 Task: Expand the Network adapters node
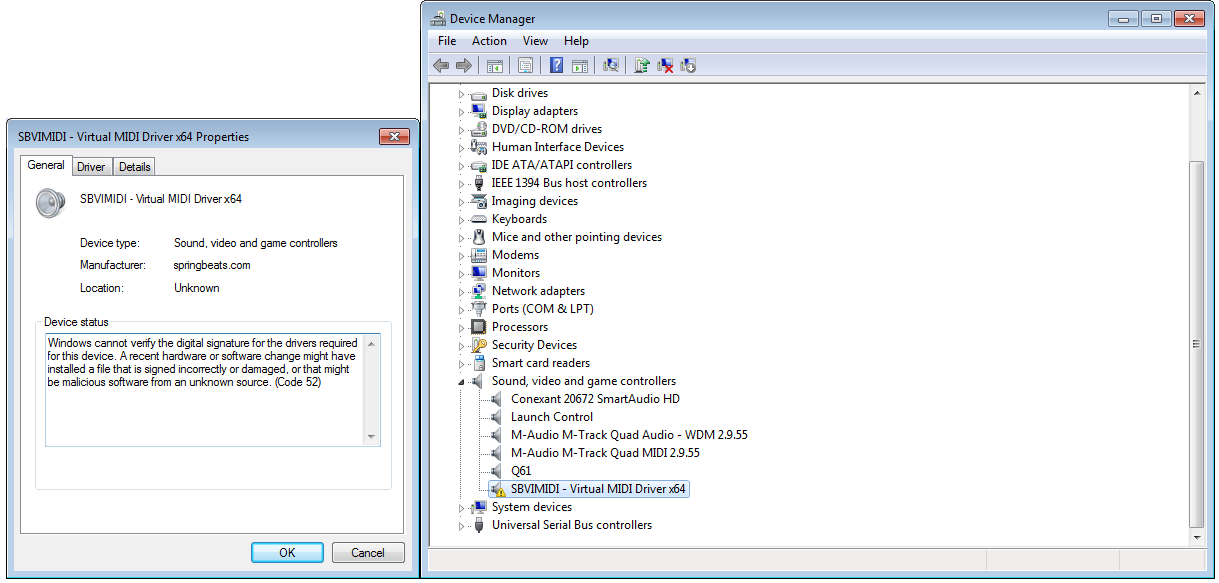(462, 292)
